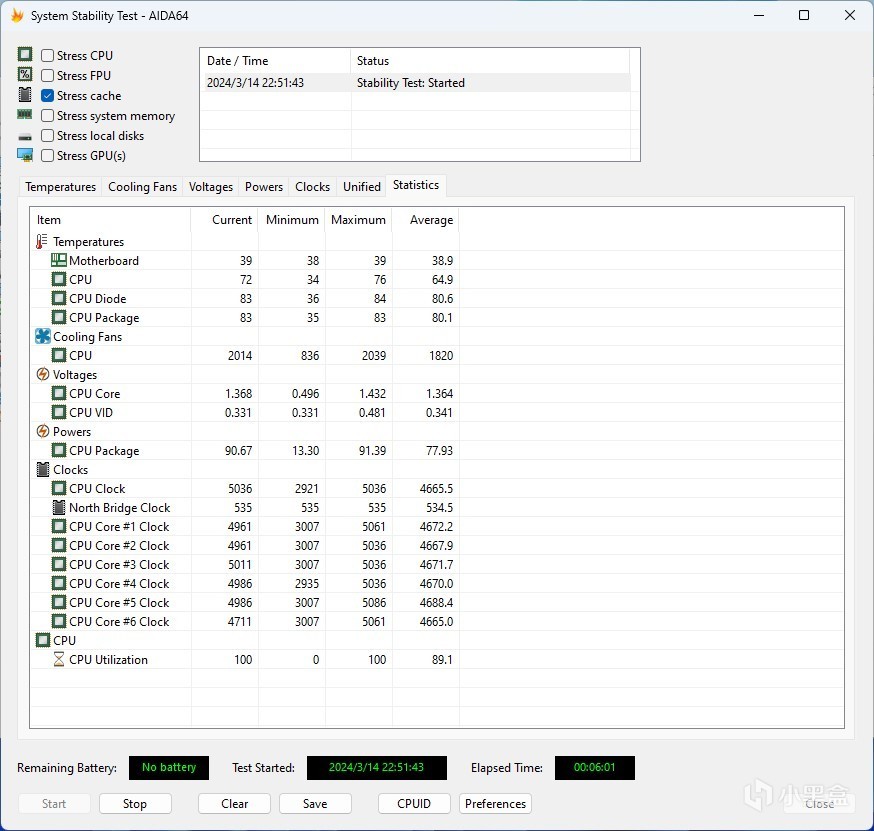Click the CPU Utilization hourglass icon
Screen dimensions: 874x831
point(59,660)
